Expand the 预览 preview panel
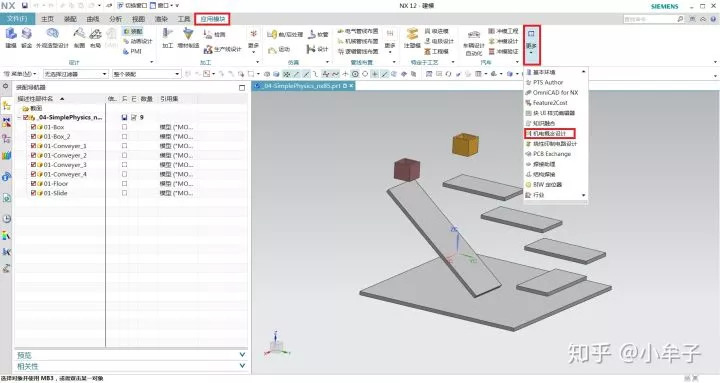Screen dimensions: 720x383 [131, 355]
